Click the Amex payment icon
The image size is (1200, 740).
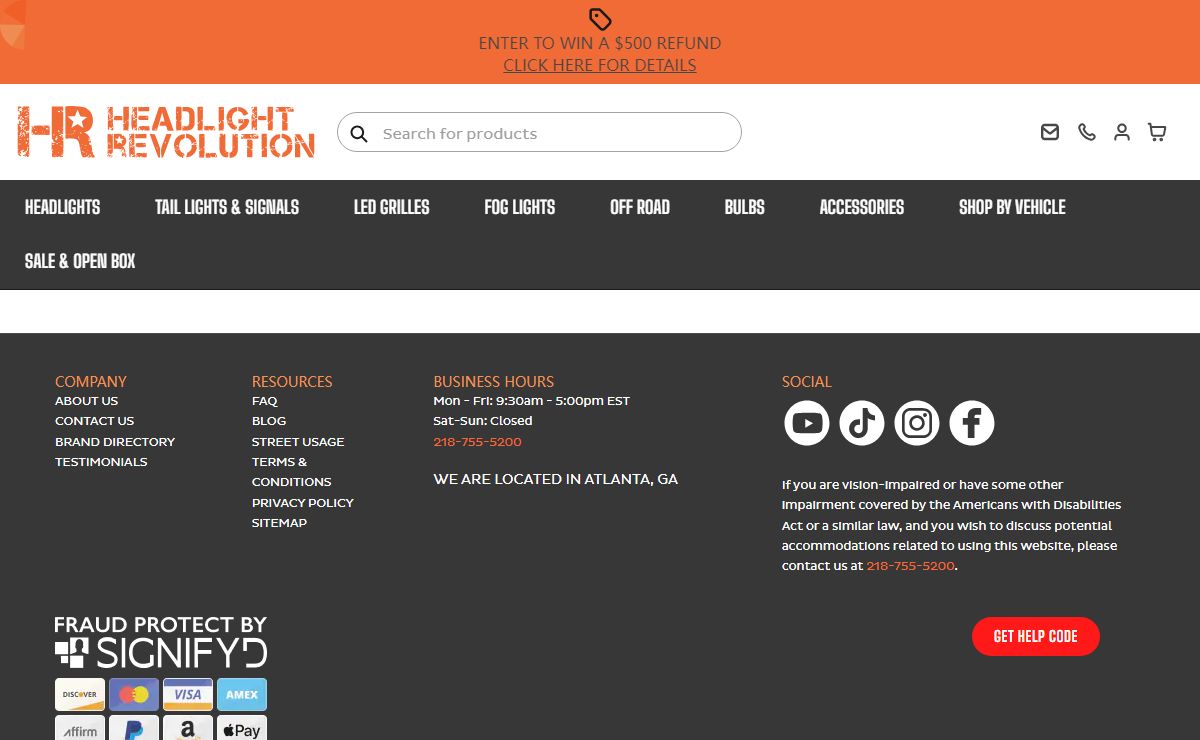coord(242,694)
